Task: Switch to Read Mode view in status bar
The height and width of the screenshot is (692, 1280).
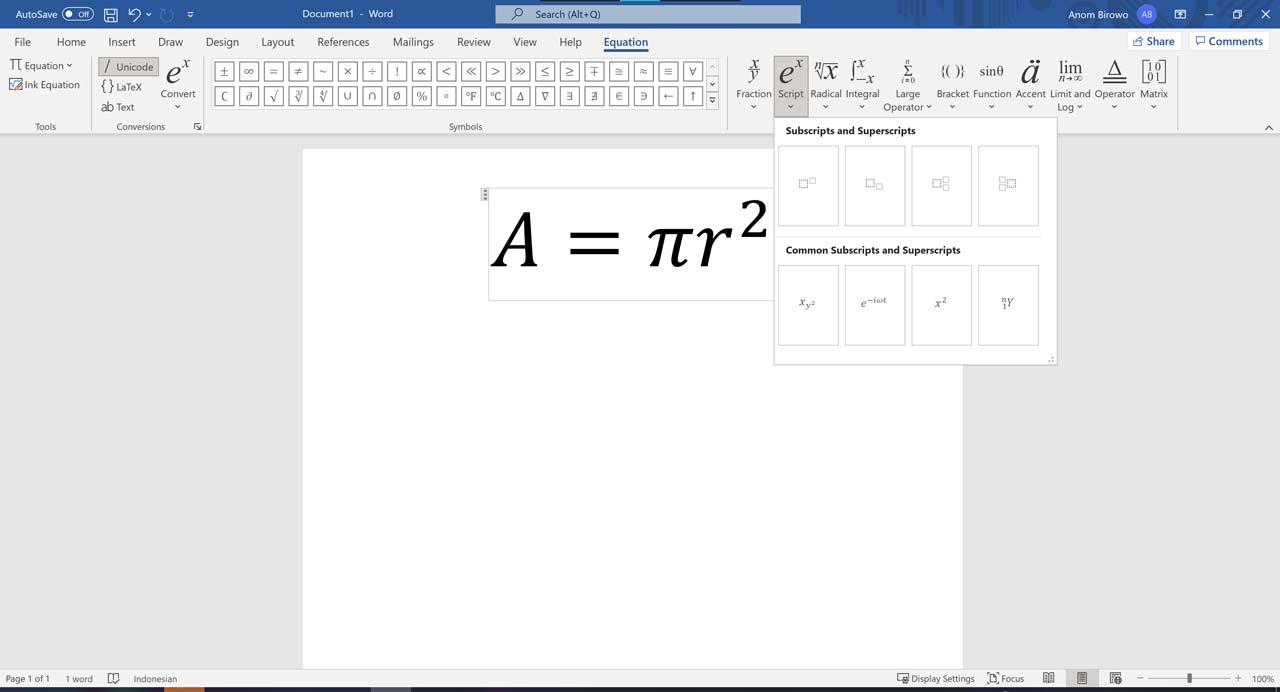Action: pyautogui.click(x=1048, y=678)
